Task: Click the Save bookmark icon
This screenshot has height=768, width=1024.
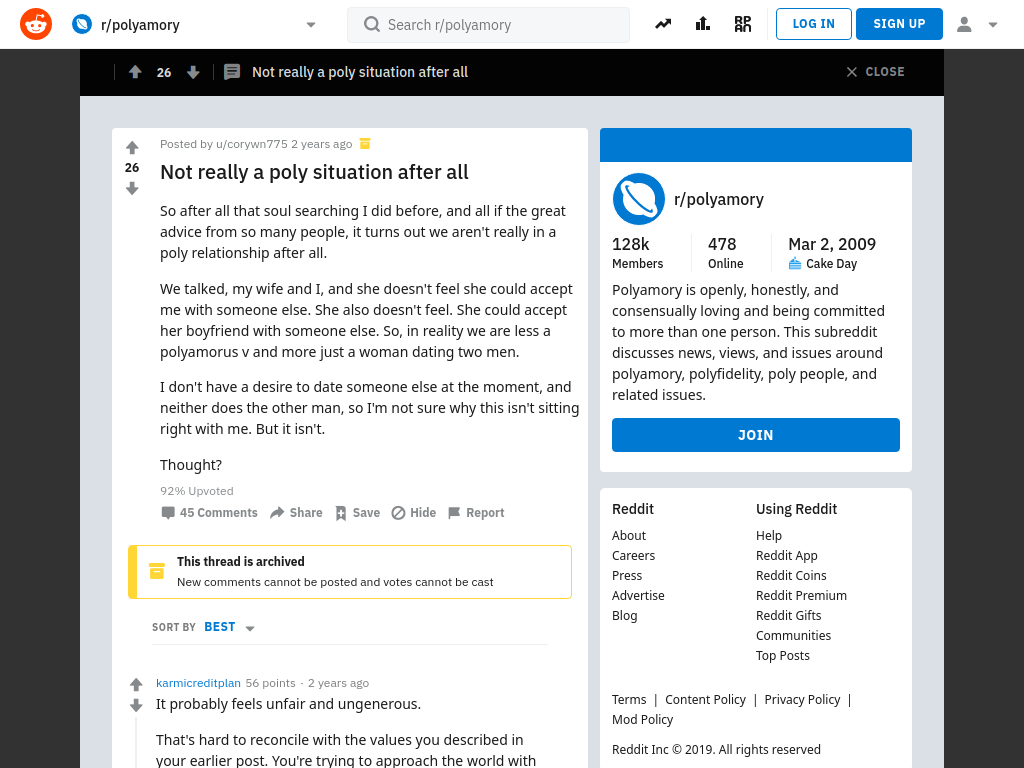Action: click(x=341, y=513)
